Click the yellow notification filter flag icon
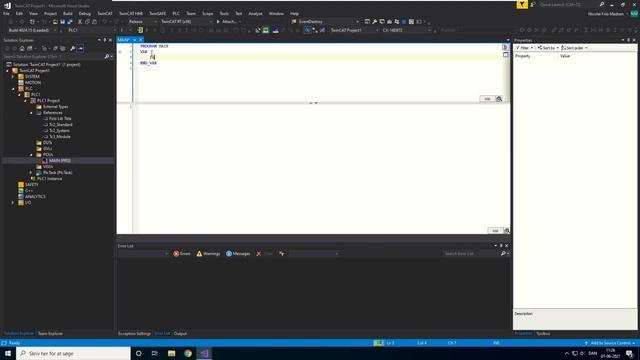Screen dimensions: 640x360 pos(522,4)
